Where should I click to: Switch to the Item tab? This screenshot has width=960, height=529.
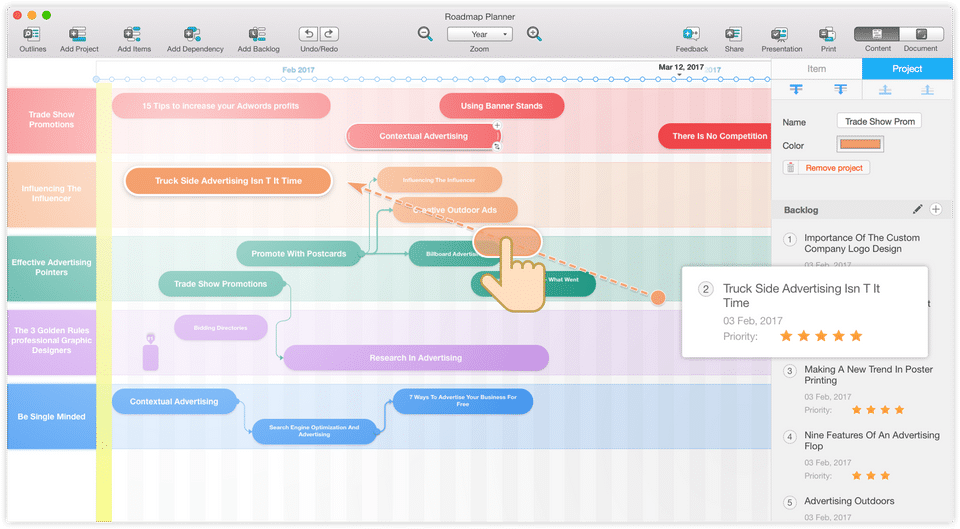pos(816,69)
